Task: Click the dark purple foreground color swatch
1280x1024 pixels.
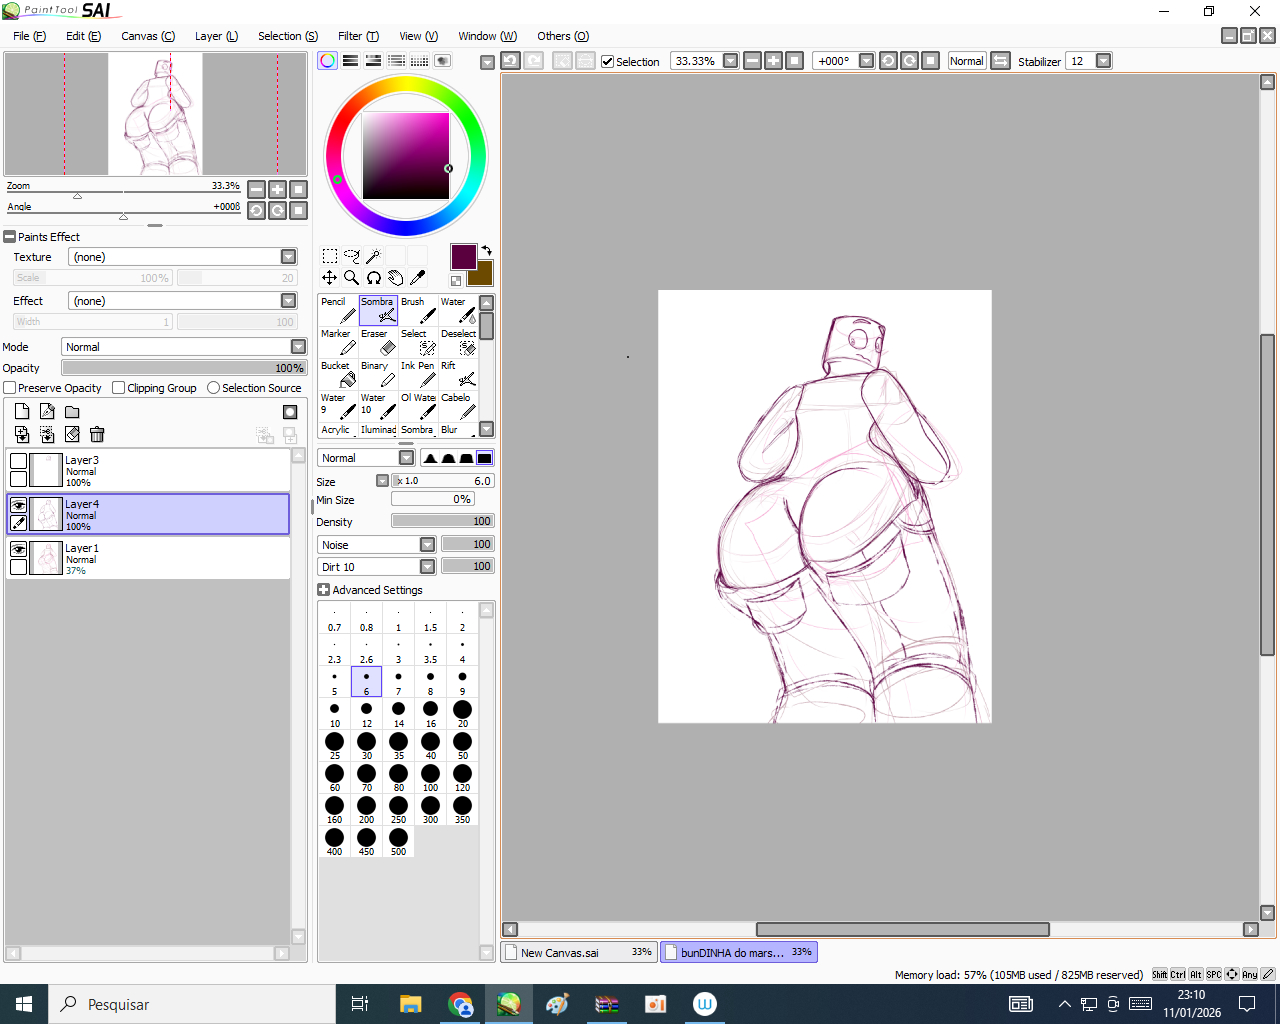Action: pyautogui.click(x=463, y=256)
